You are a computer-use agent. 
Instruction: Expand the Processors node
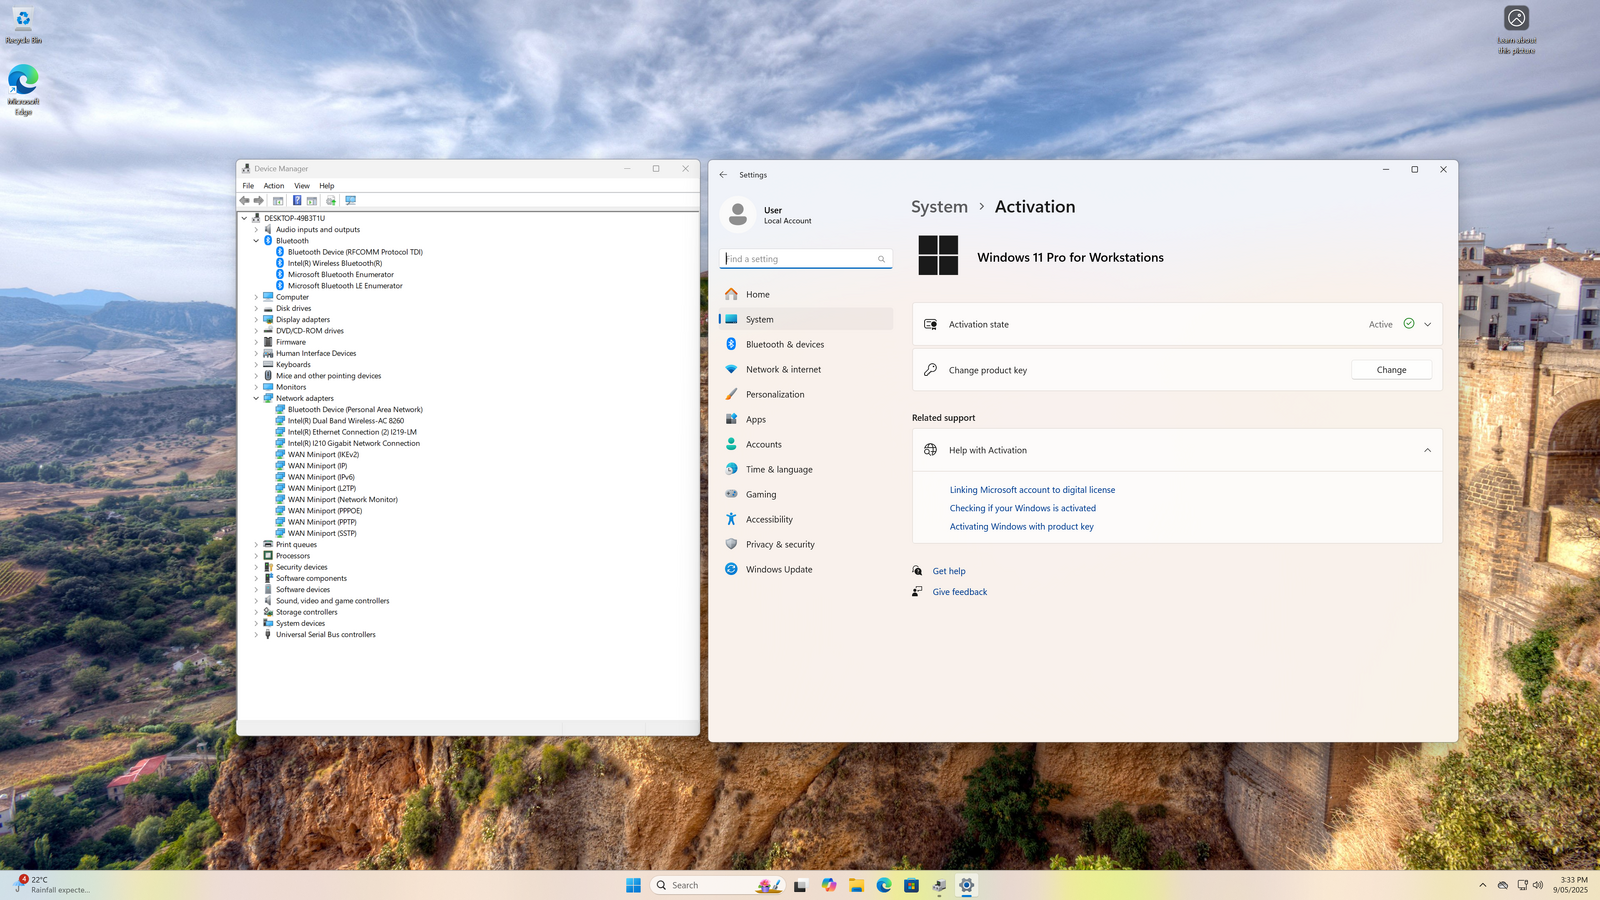pyautogui.click(x=256, y=556)
